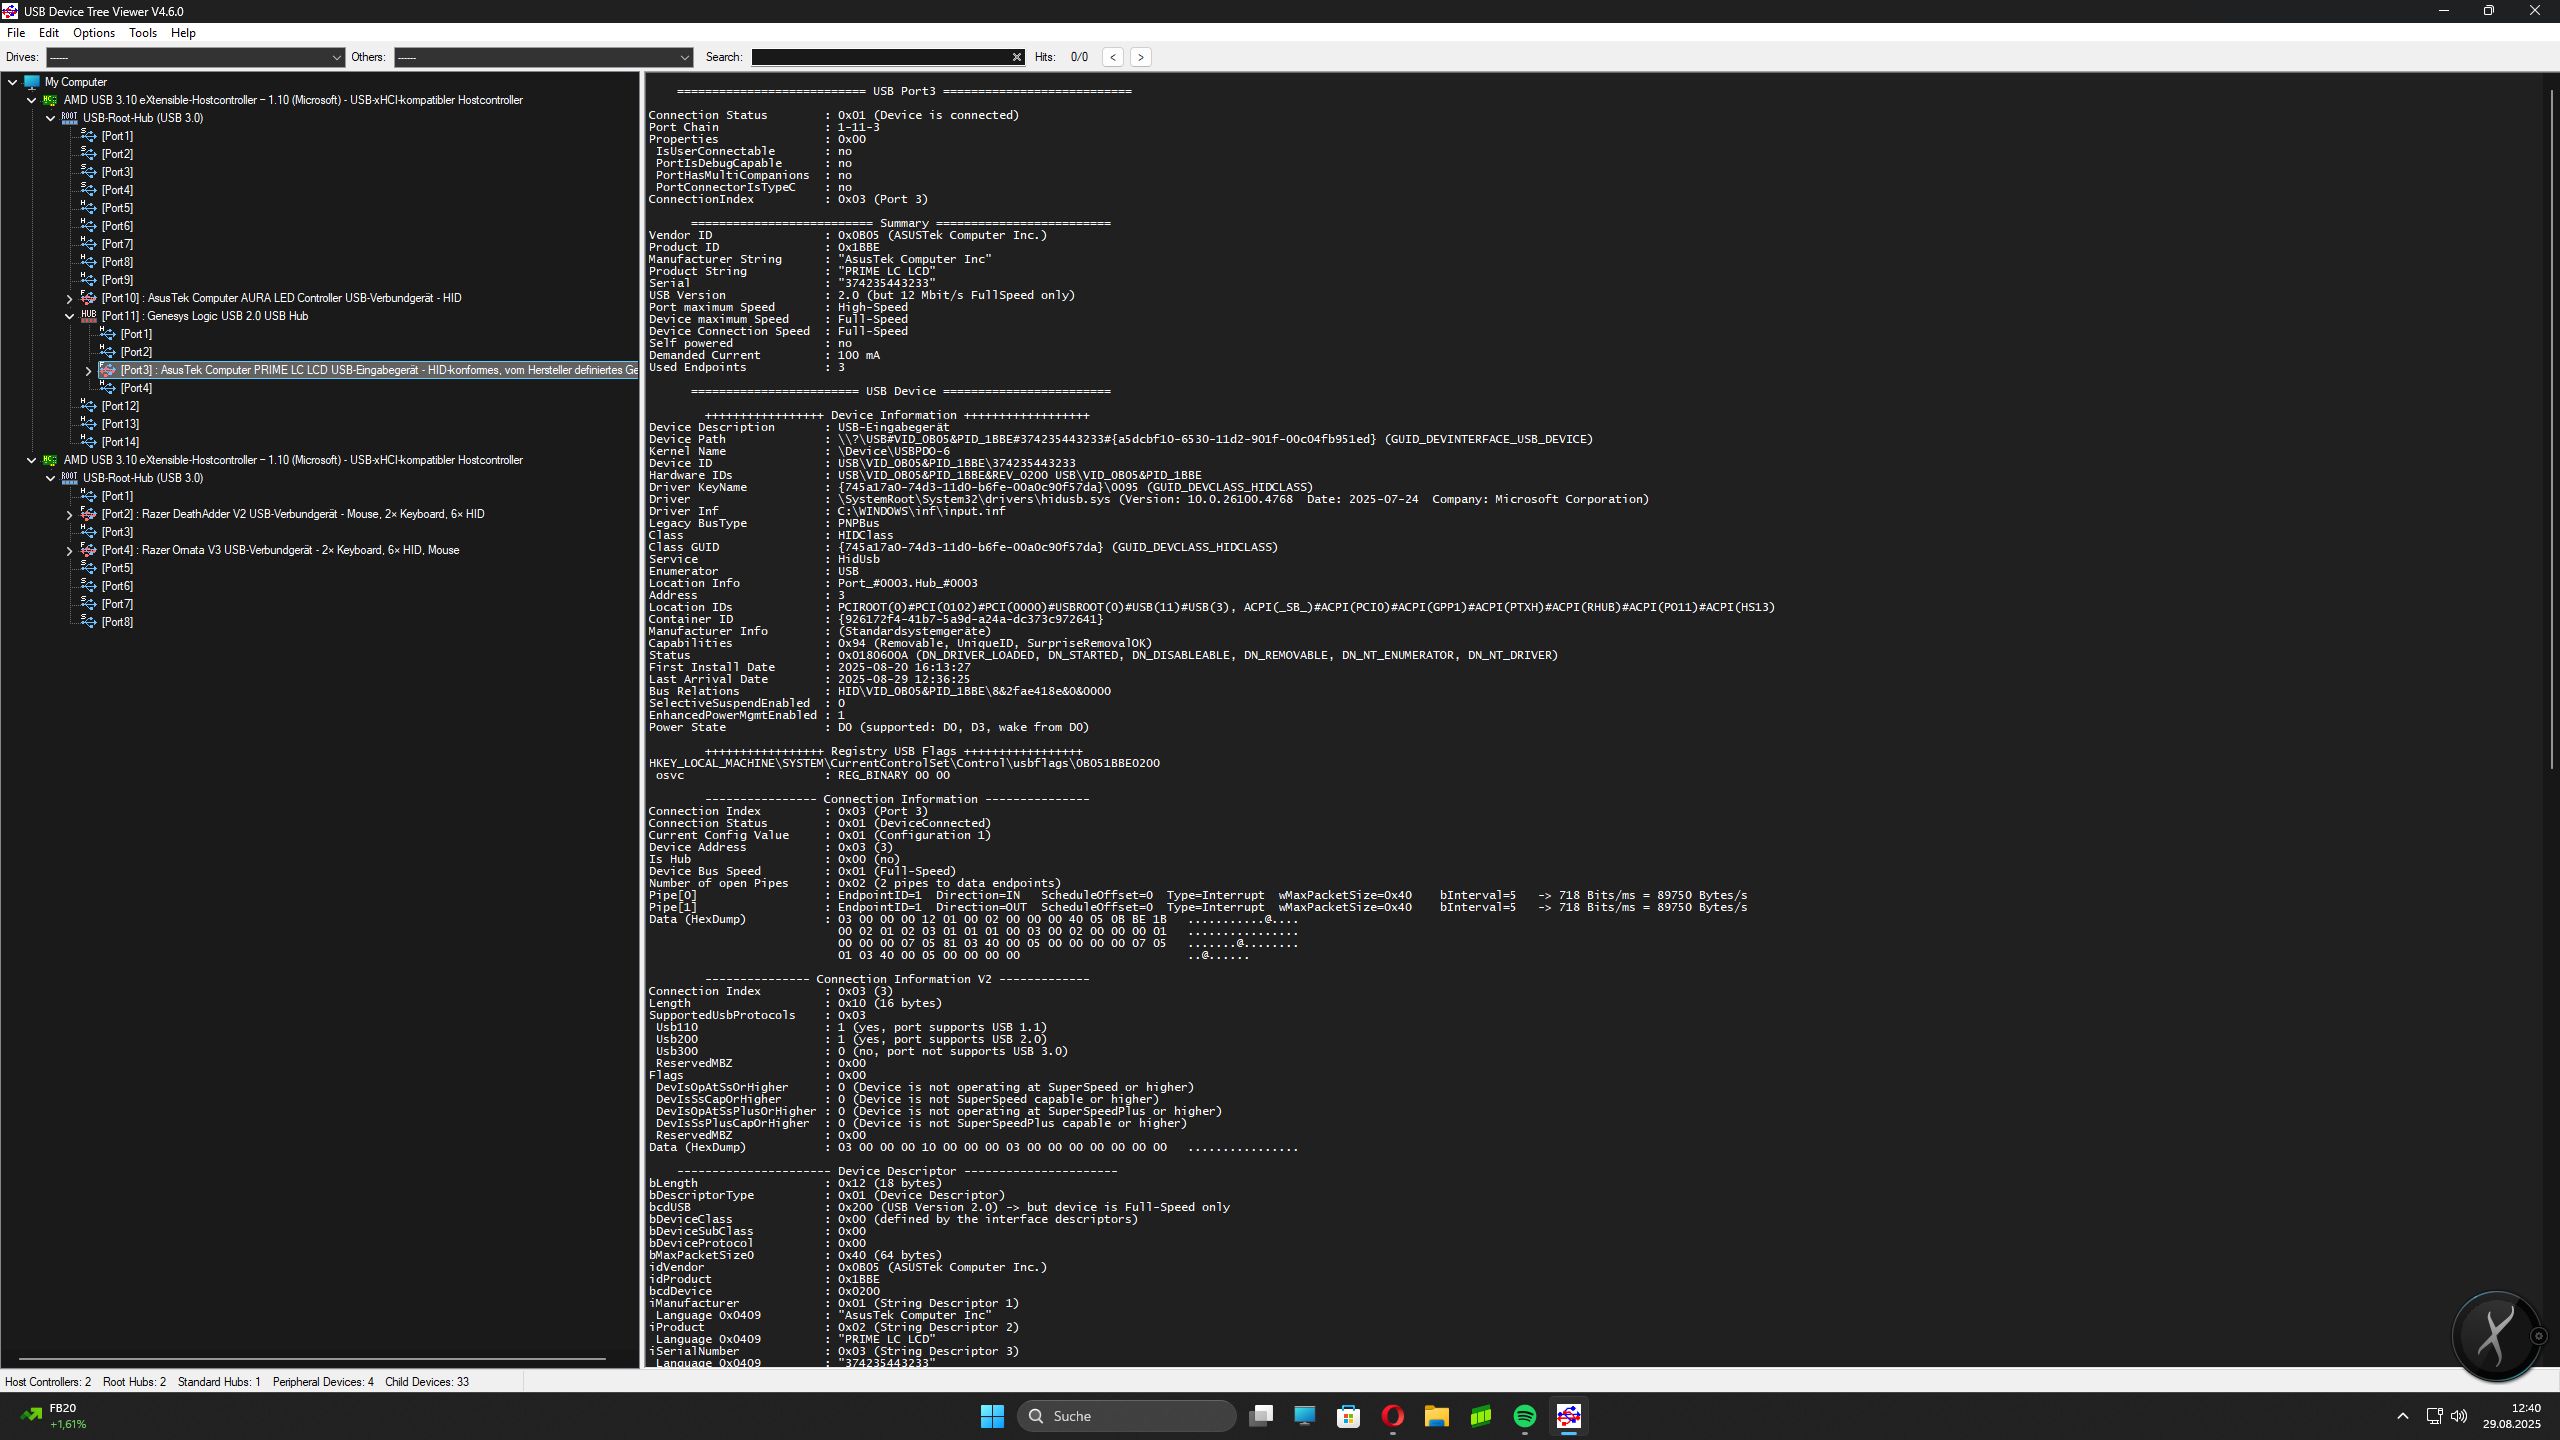Select the PRIME LC LCD Port3 item
Screen dimensions: 2560x1440
370,370
